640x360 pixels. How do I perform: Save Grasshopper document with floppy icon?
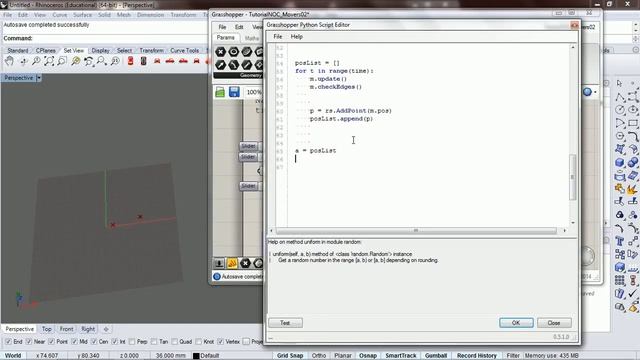click(234, 92)
